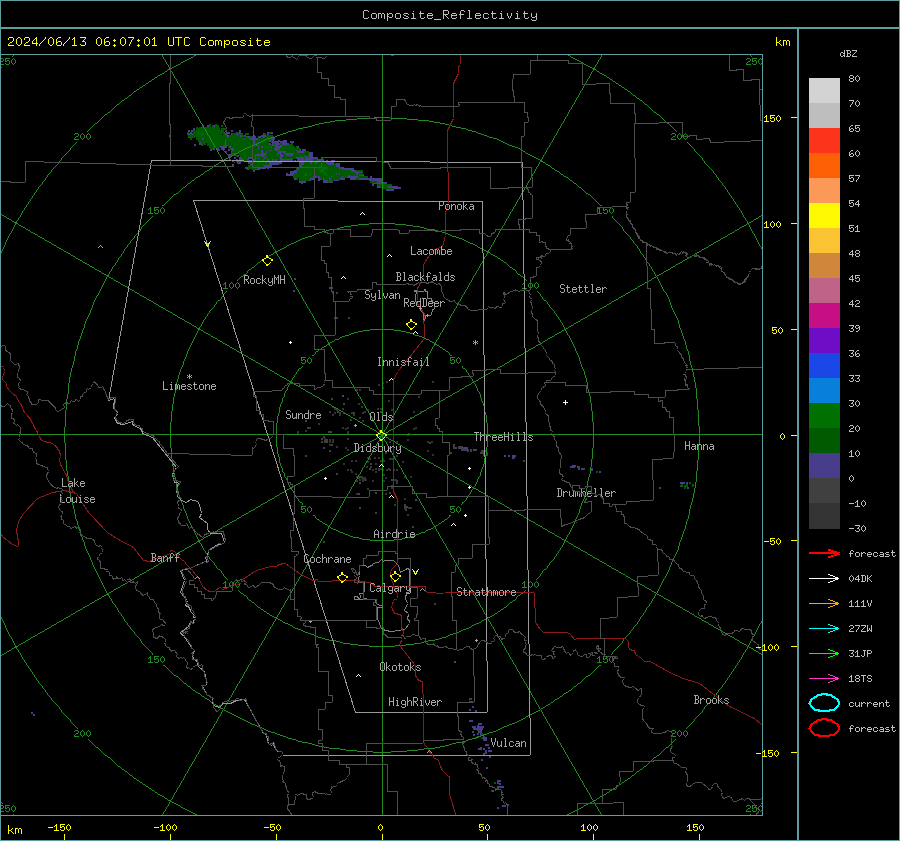The width and height of the screenshot is (900, 841).
Task: Select the bright green 20–30 dBZ swatch
Action: click(824, 415)
